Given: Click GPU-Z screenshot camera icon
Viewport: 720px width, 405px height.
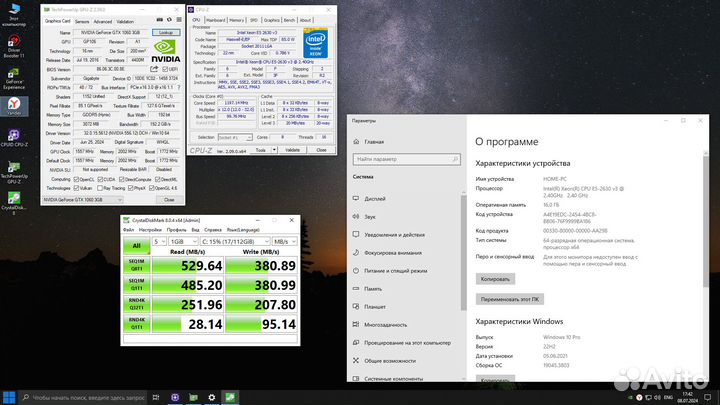Looking at the screenshot, I should [x=159, y=20].
